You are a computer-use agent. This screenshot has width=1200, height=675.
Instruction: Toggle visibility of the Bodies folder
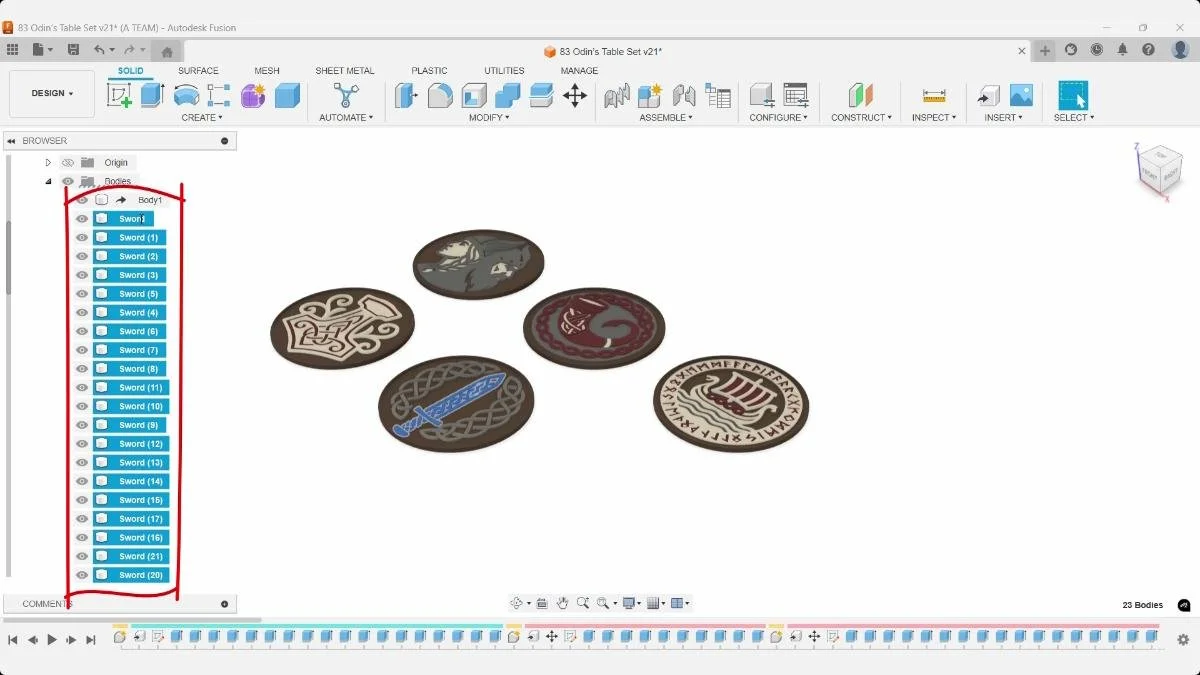point(68,181)
